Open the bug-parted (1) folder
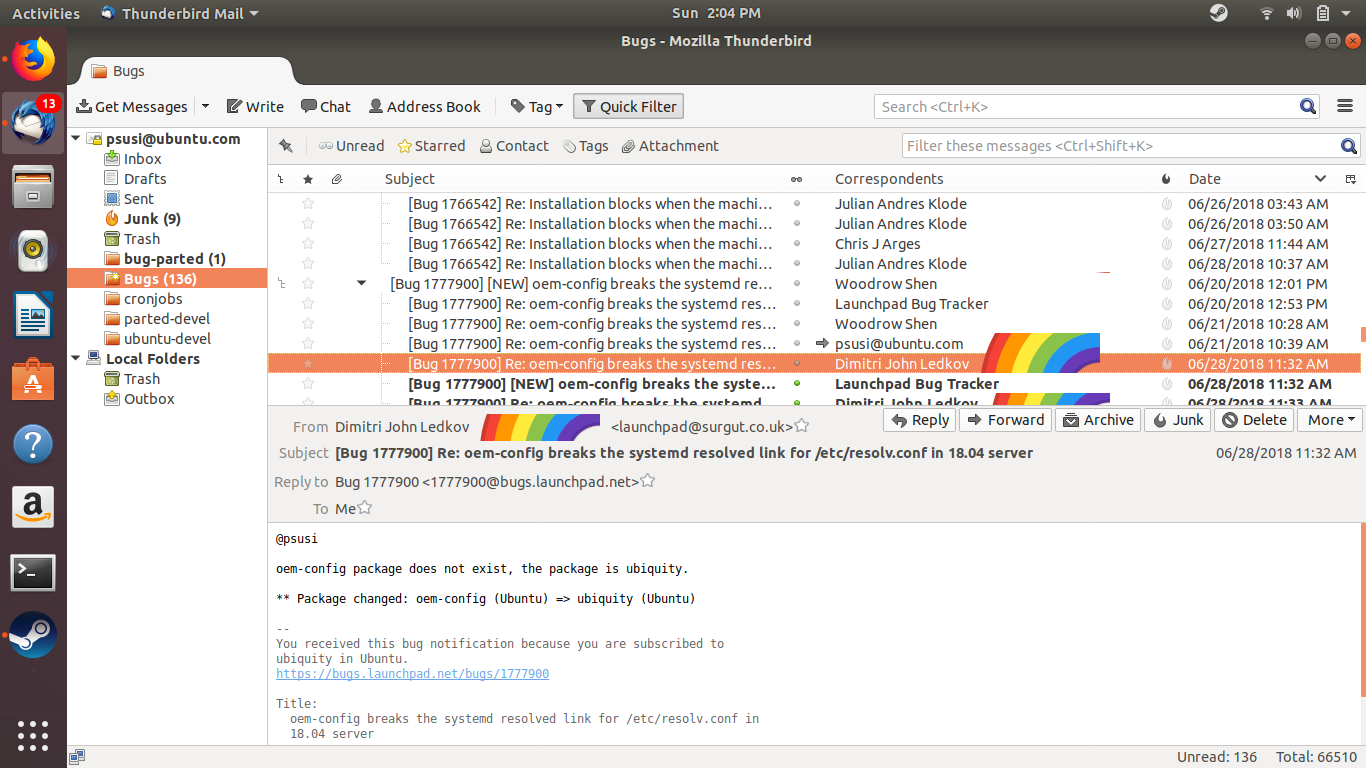The width and height of the screenshot is (1366, 768). point(174,259)
